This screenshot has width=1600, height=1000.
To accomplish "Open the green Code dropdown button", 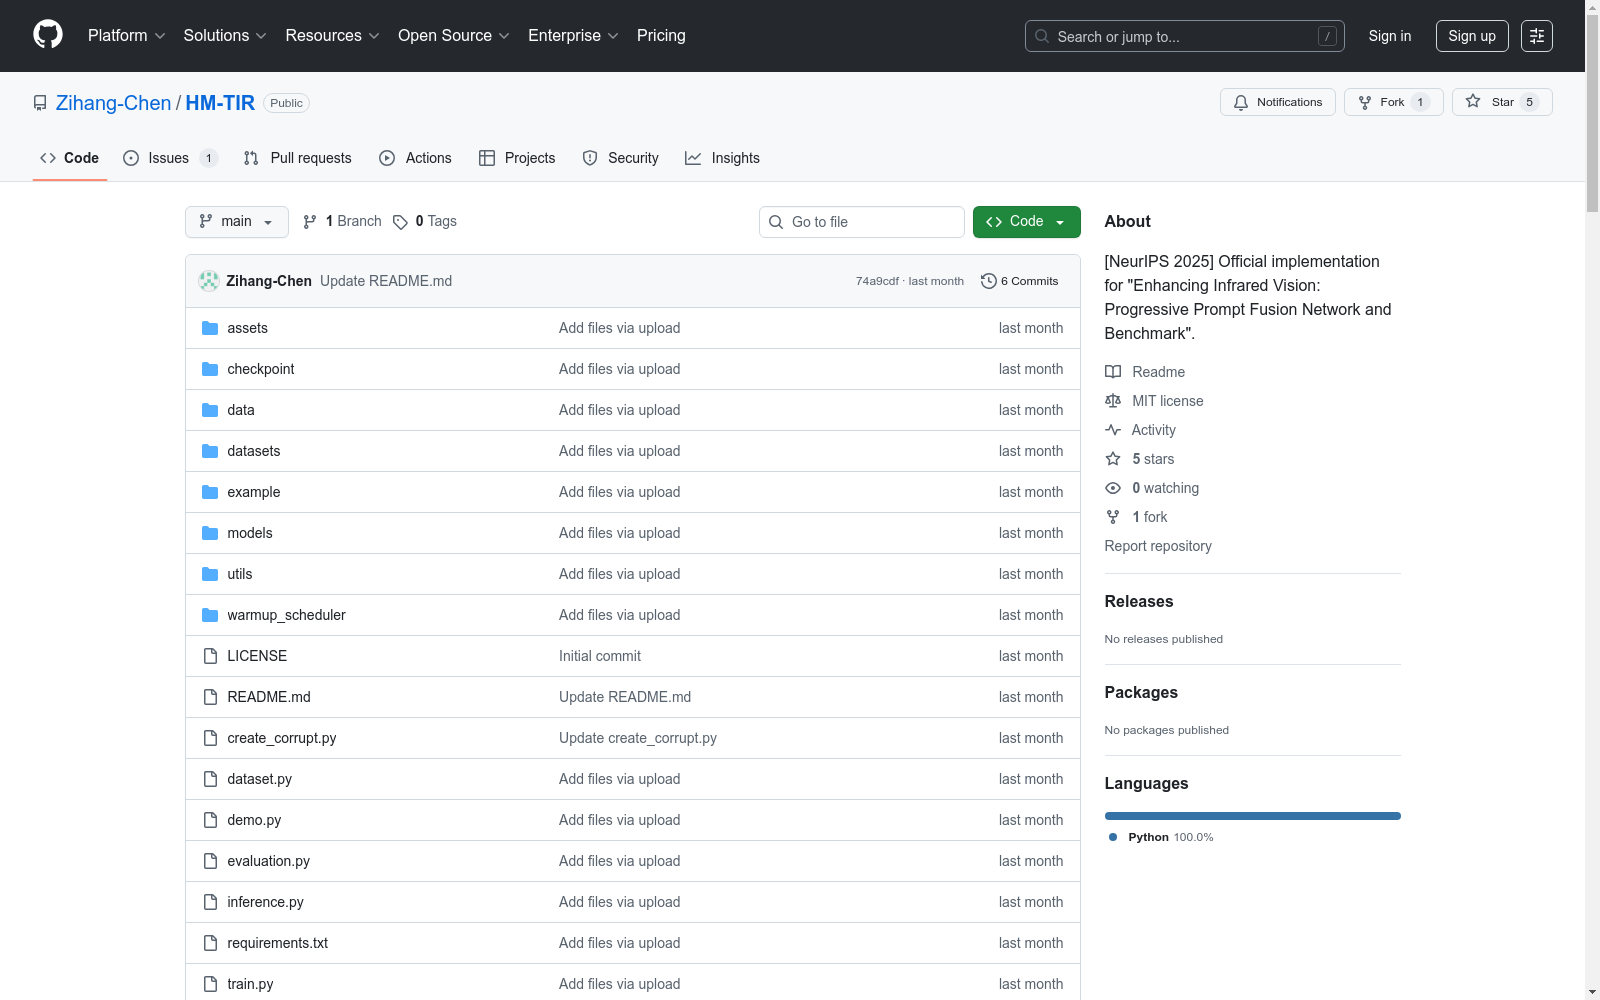I will click(1027, 222).
